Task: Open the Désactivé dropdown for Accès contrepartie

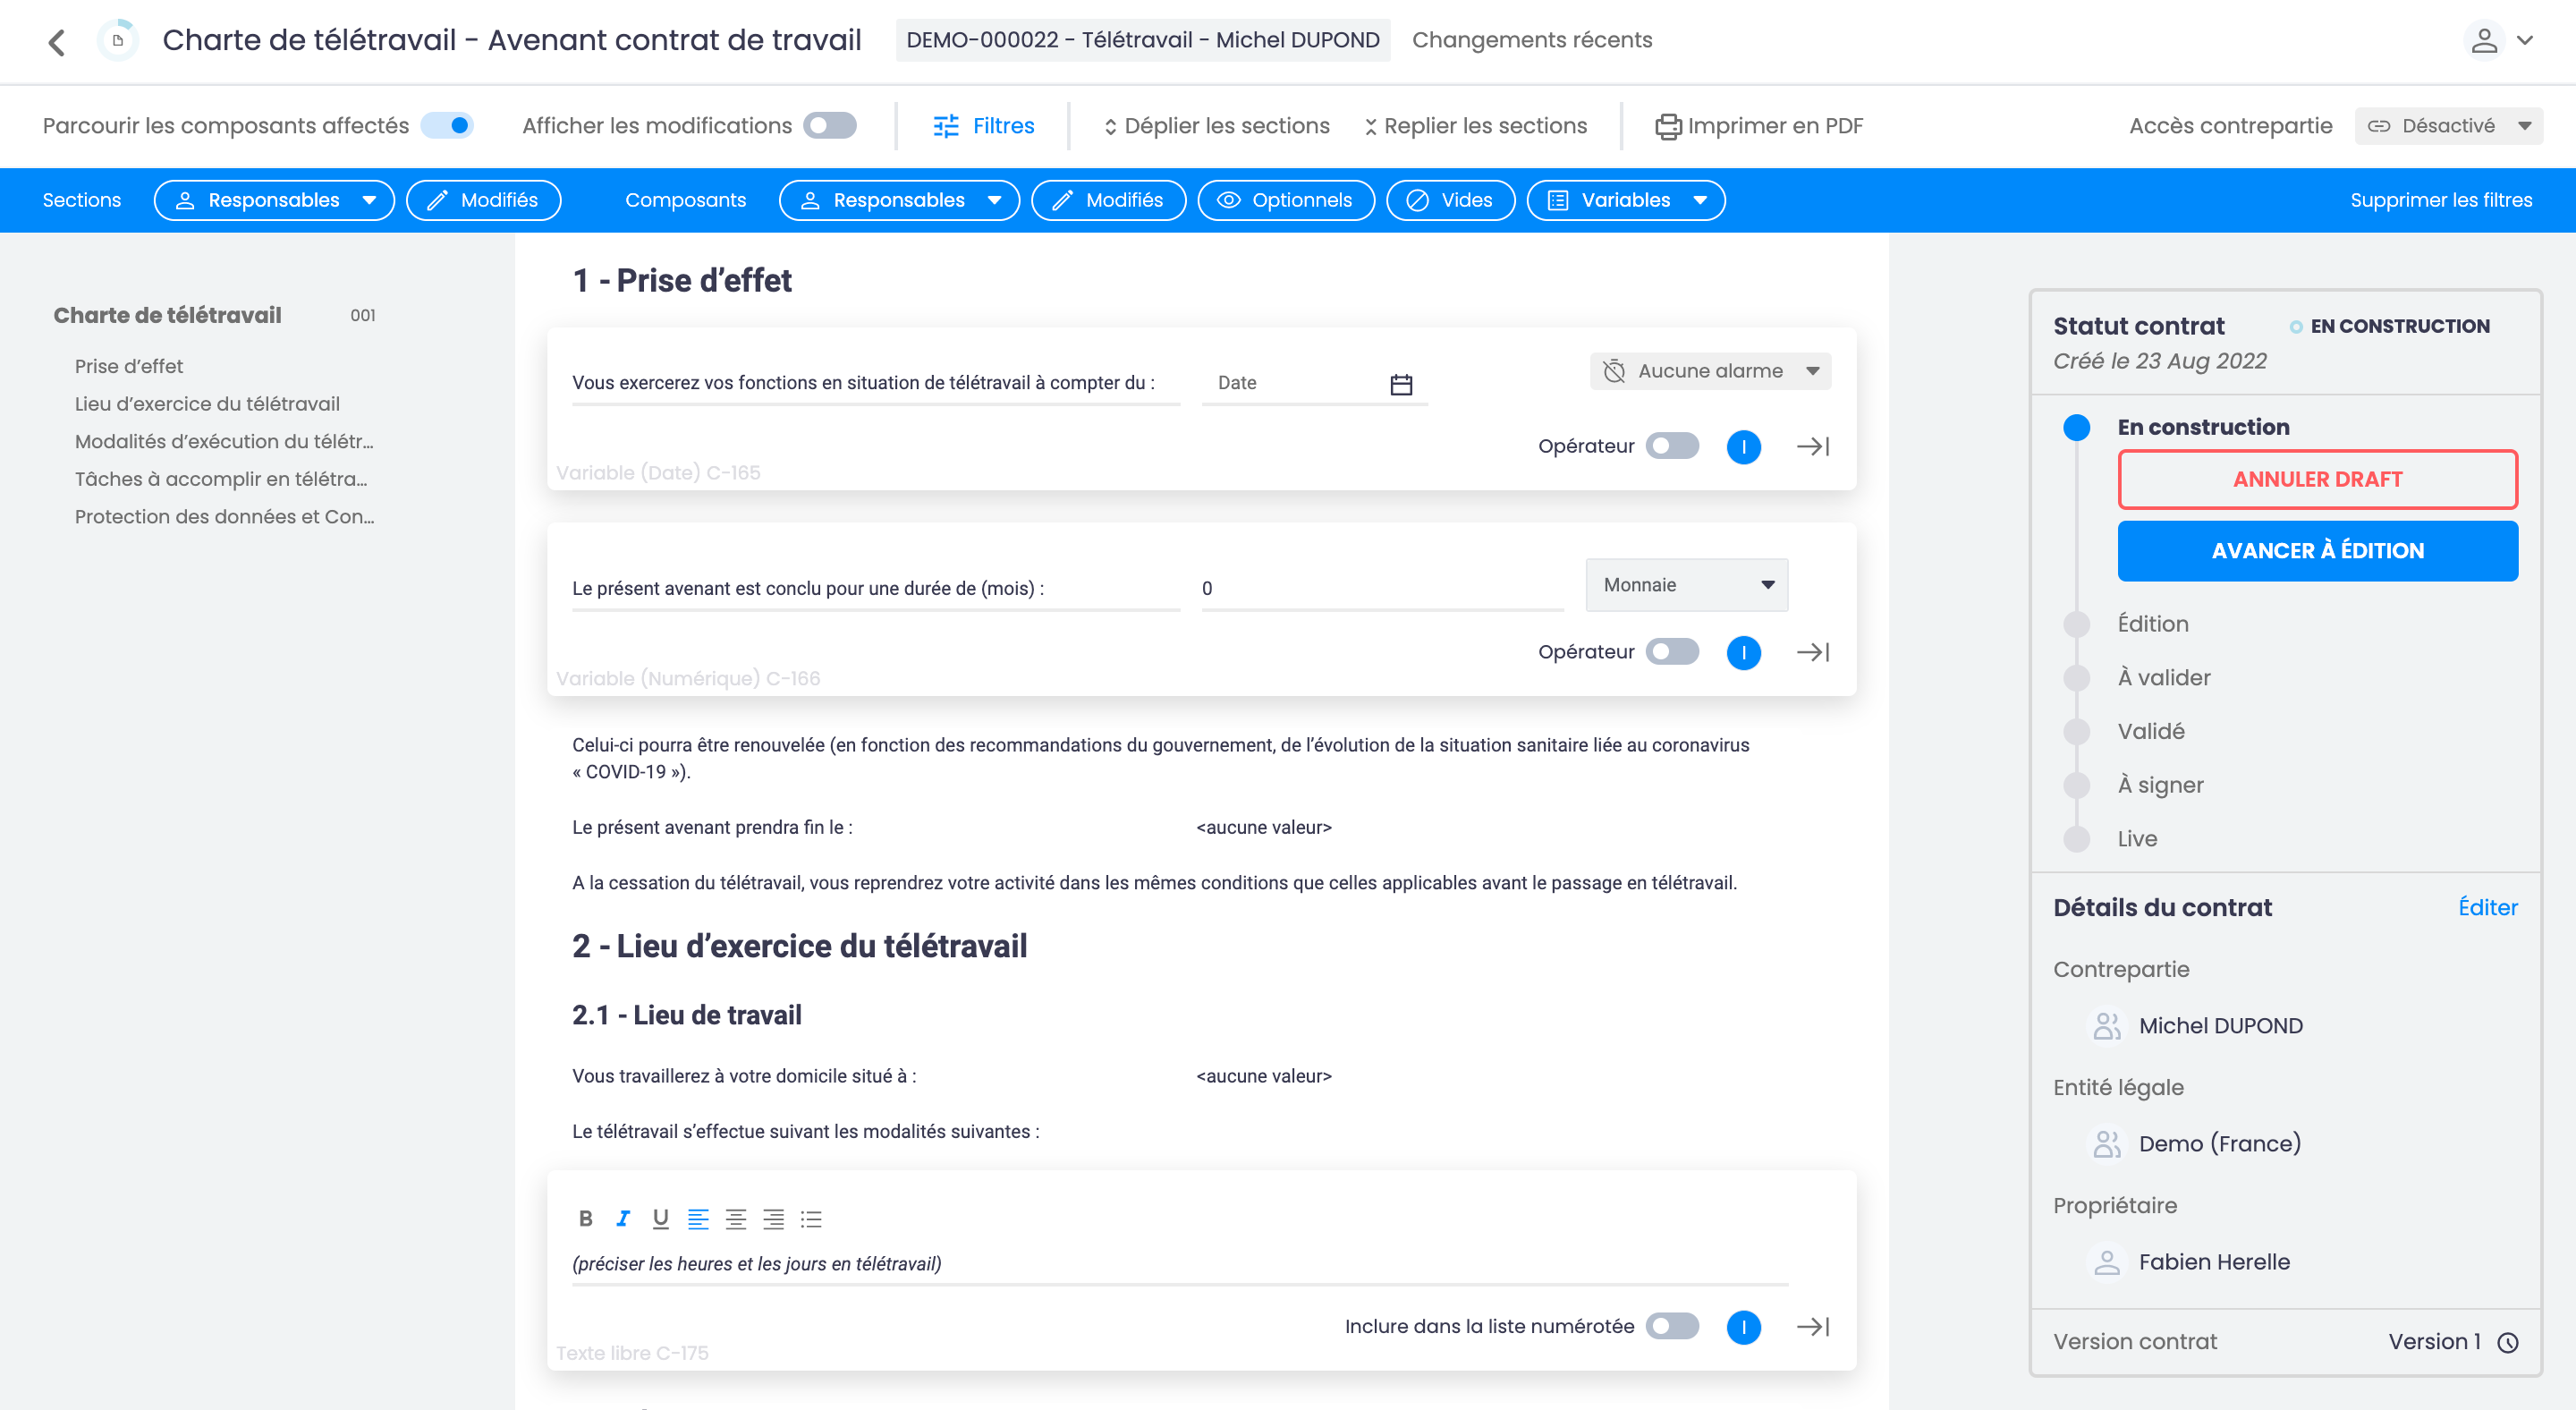Action: 2449,126
